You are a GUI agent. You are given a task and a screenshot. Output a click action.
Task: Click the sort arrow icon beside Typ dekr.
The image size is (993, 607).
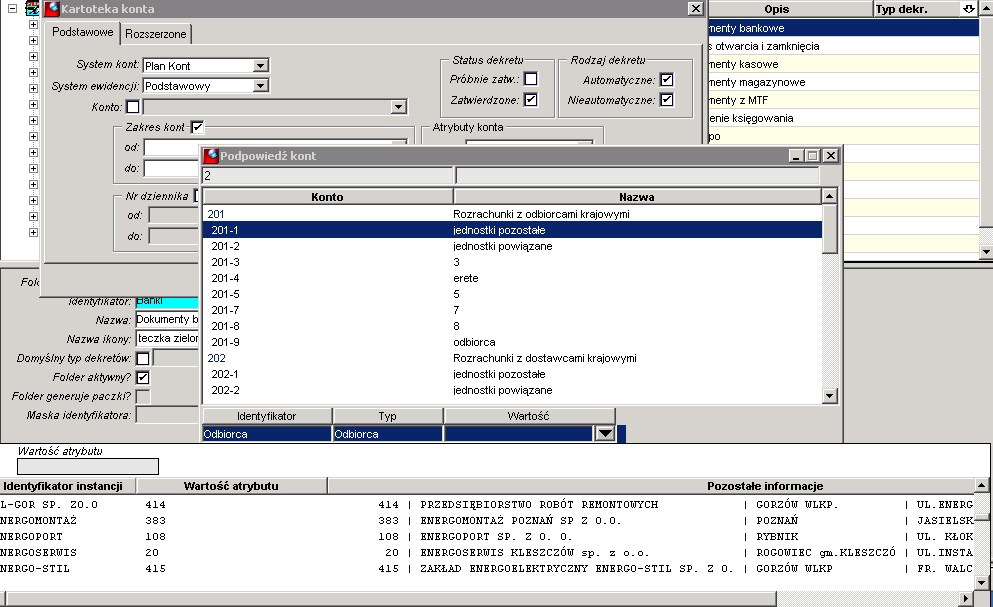(968, 9)
